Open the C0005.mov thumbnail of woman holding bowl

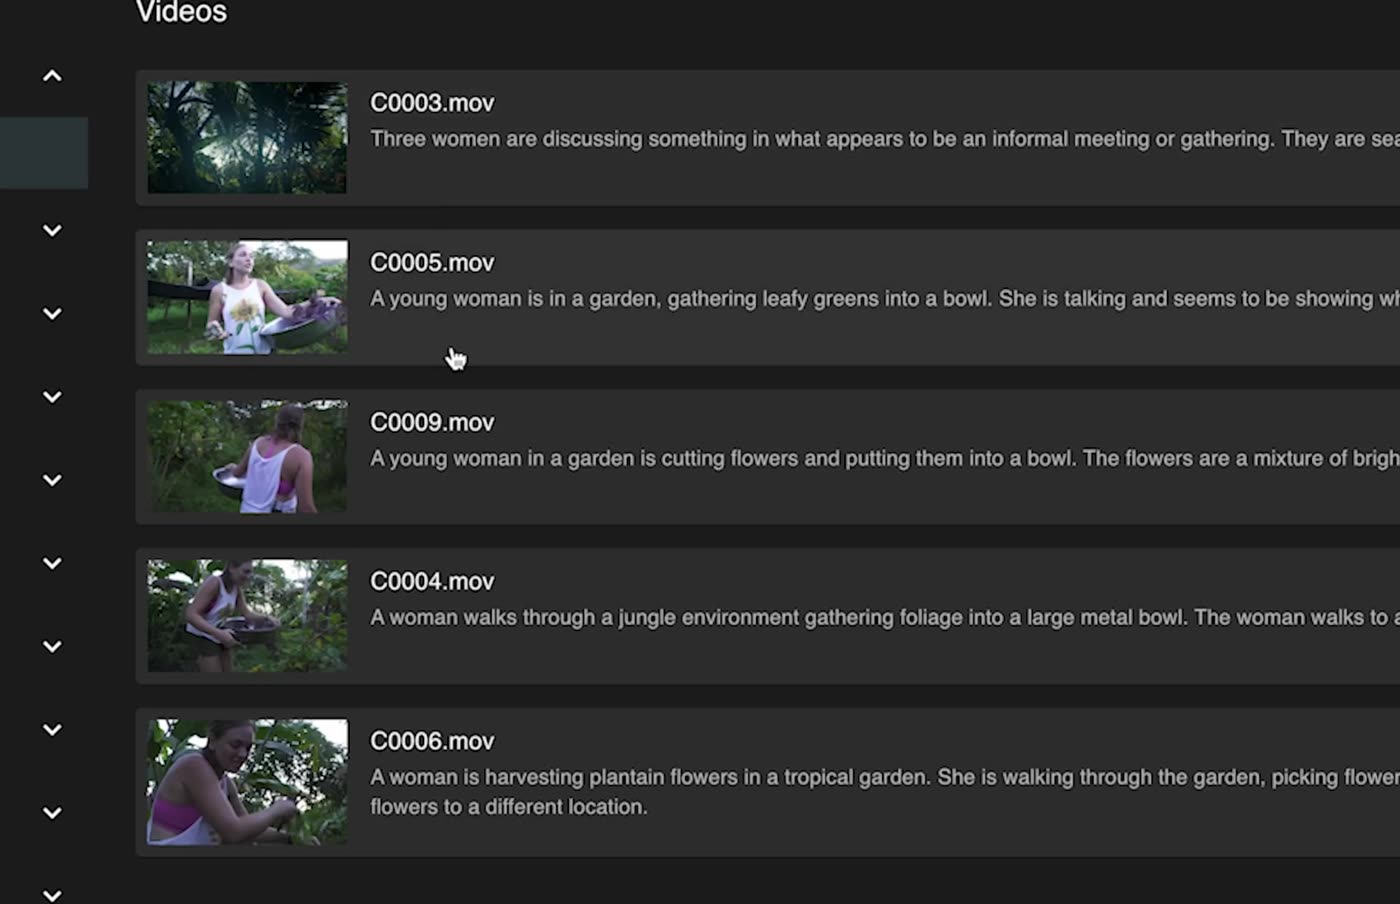coord(247,297)
